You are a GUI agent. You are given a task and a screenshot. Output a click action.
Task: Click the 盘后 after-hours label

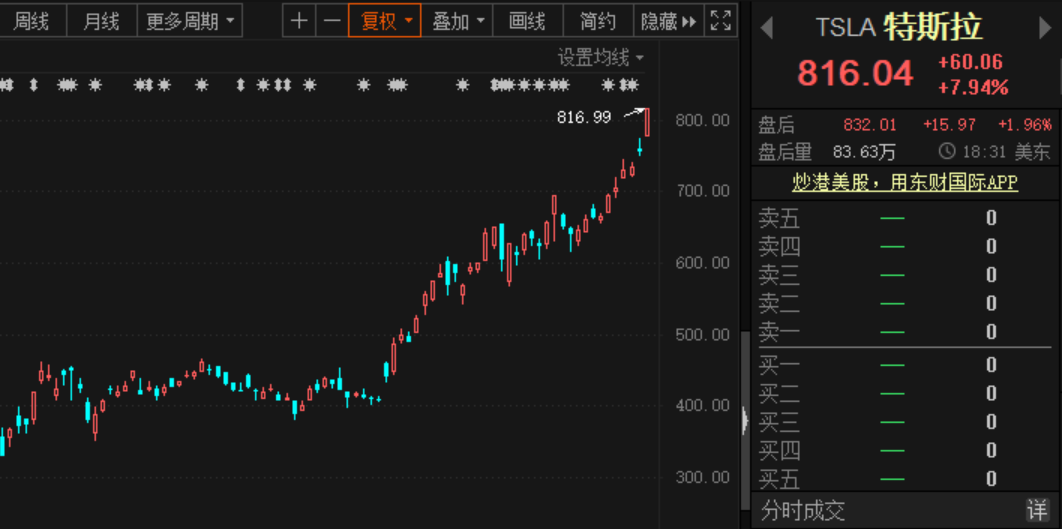777,125
